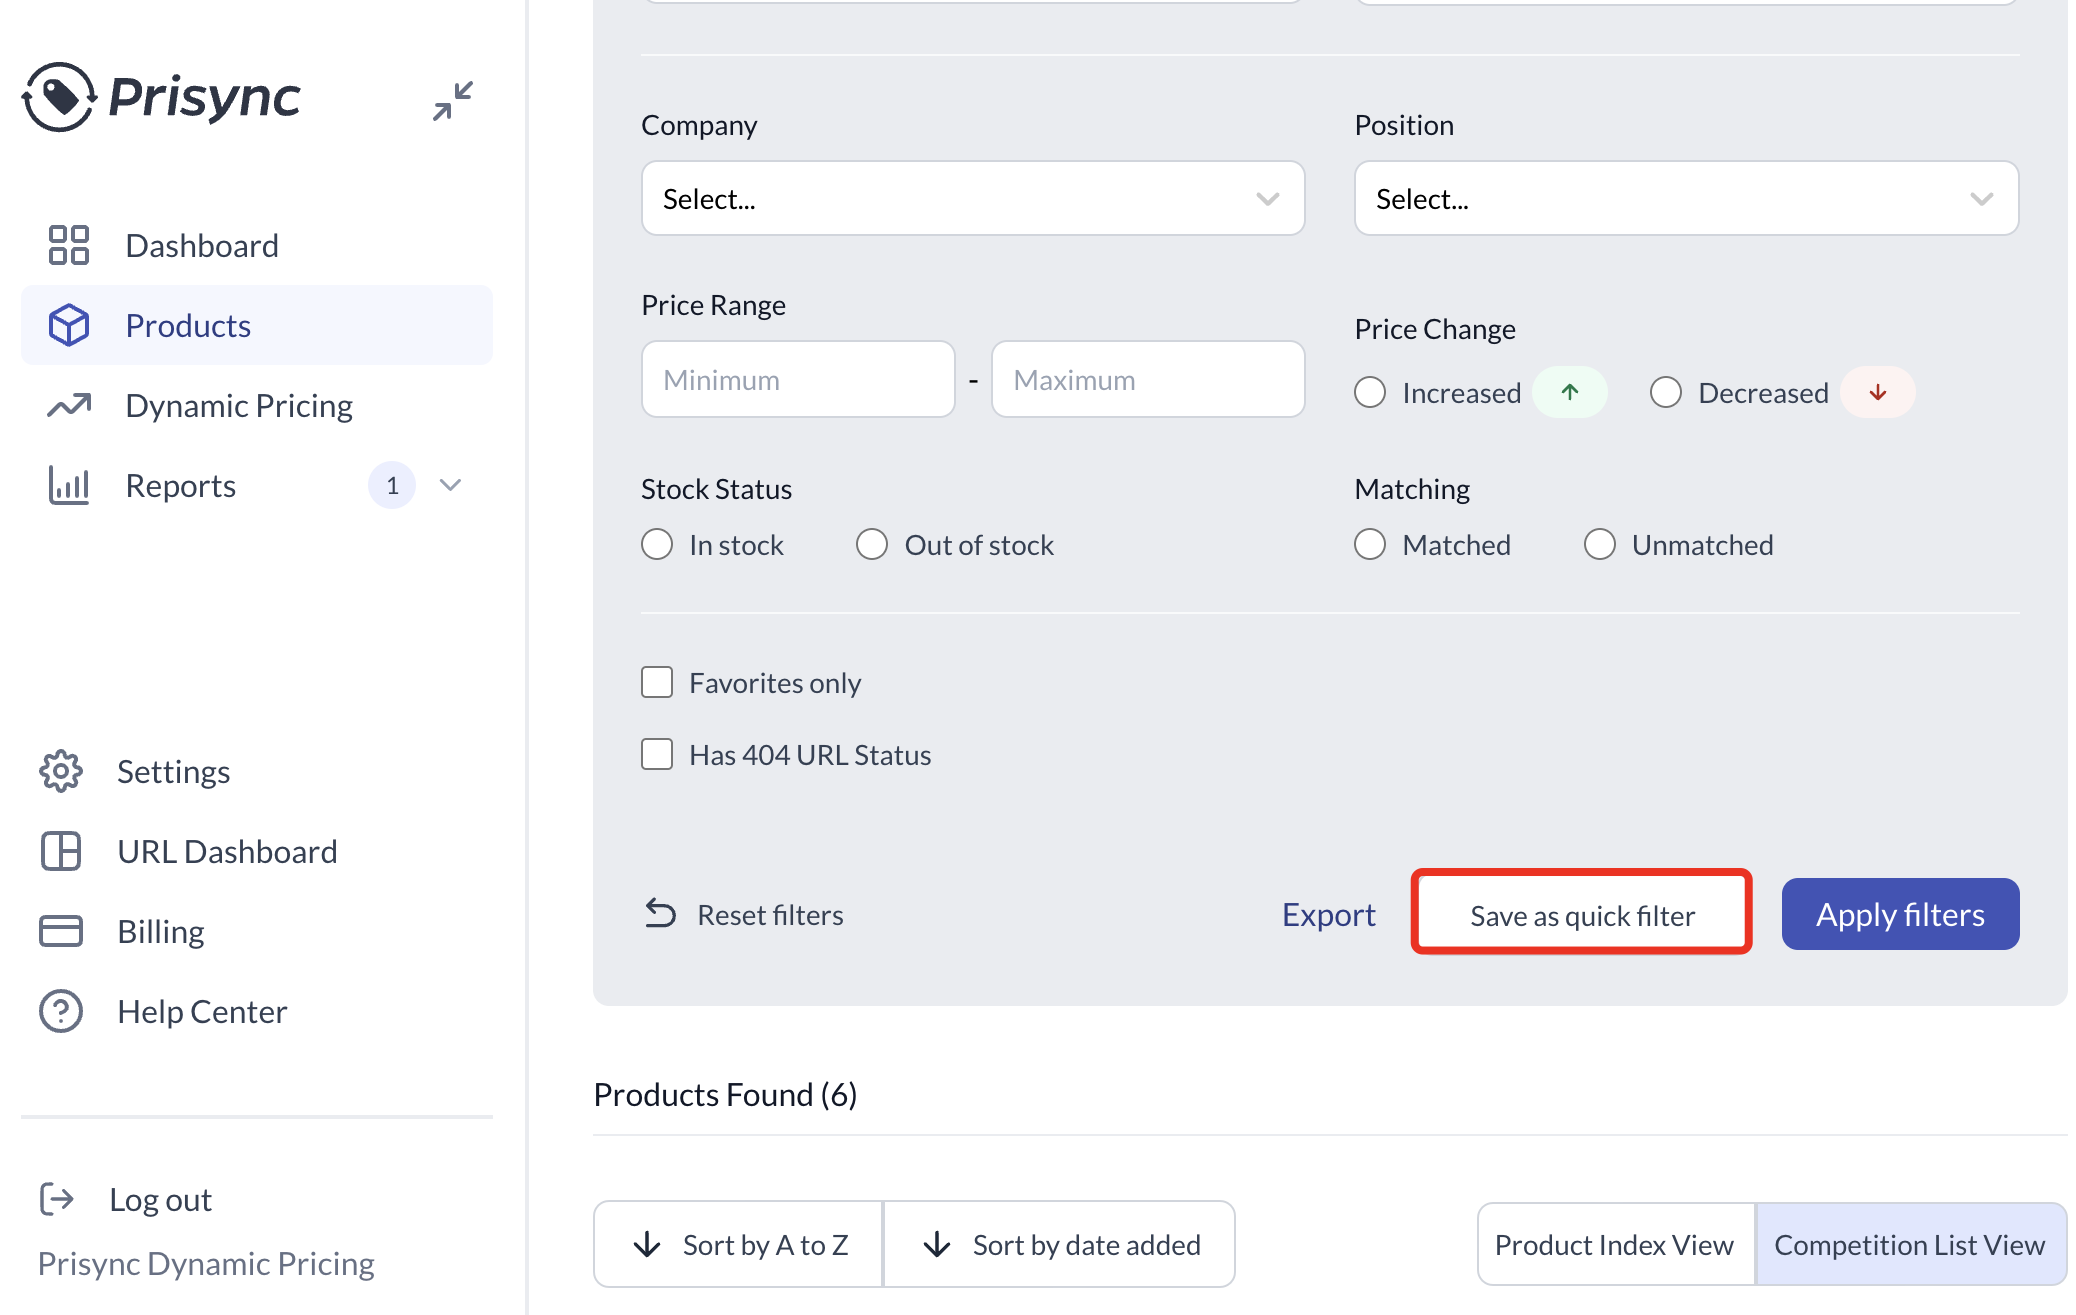Viewport: 2076px width, 1315px height.
Task: Switch to Product Index View
Action: [1614, 1244]
